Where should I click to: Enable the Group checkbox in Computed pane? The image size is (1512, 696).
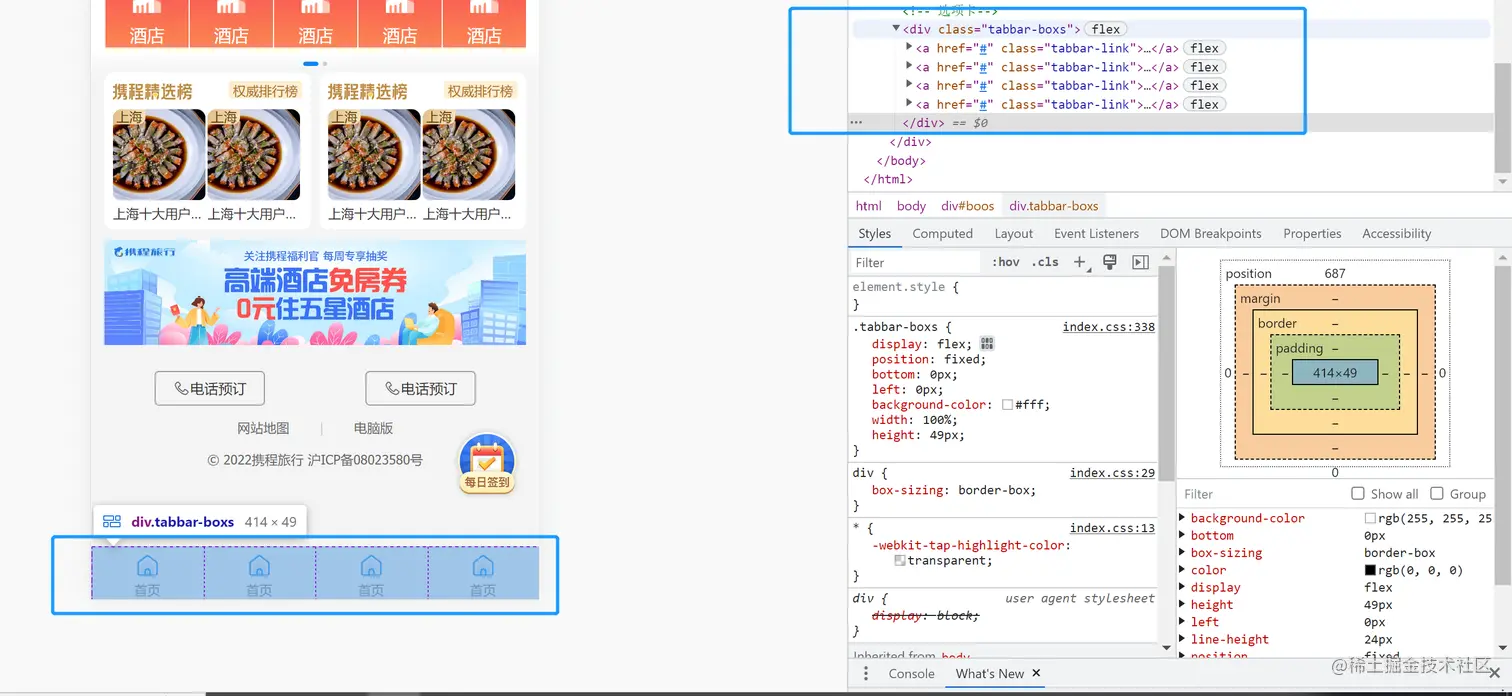(x=1437, y=493)
